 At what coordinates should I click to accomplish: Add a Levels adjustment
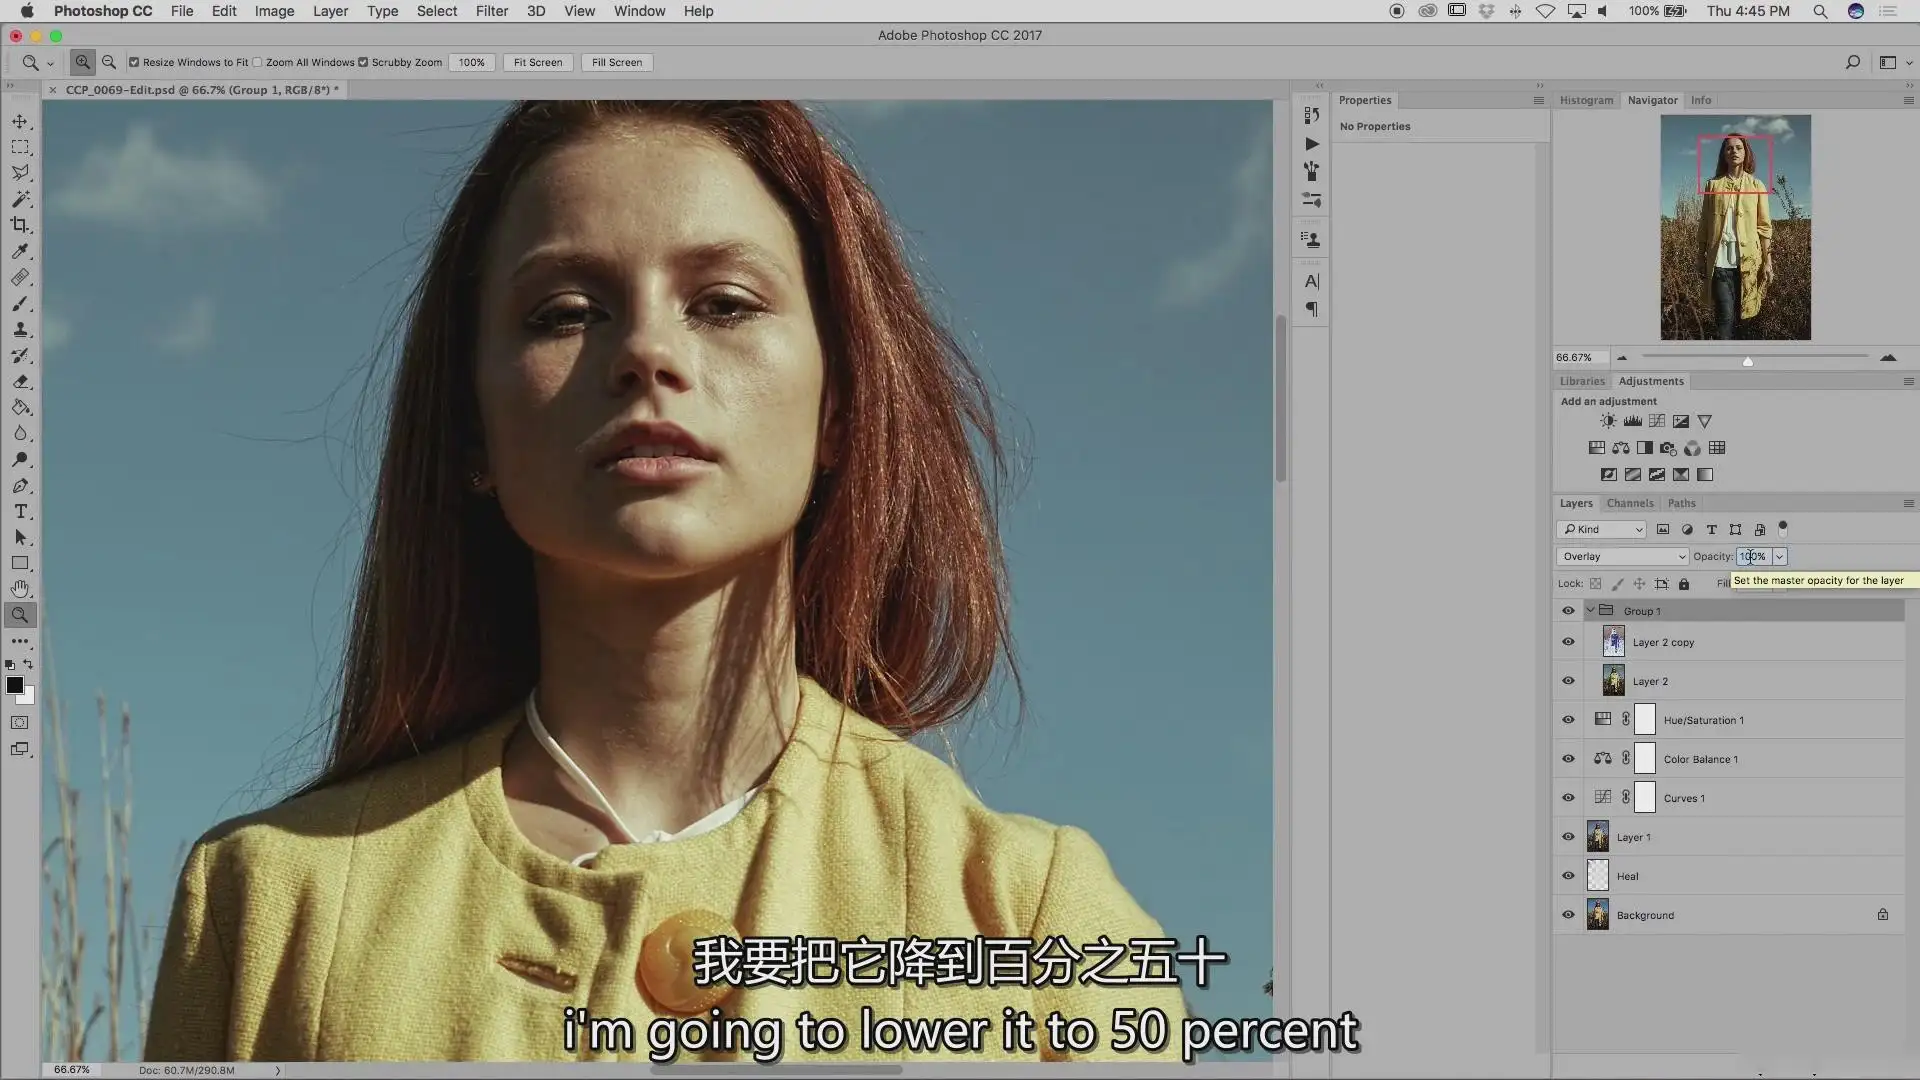pyautogui.click(x=1632, y=421)
